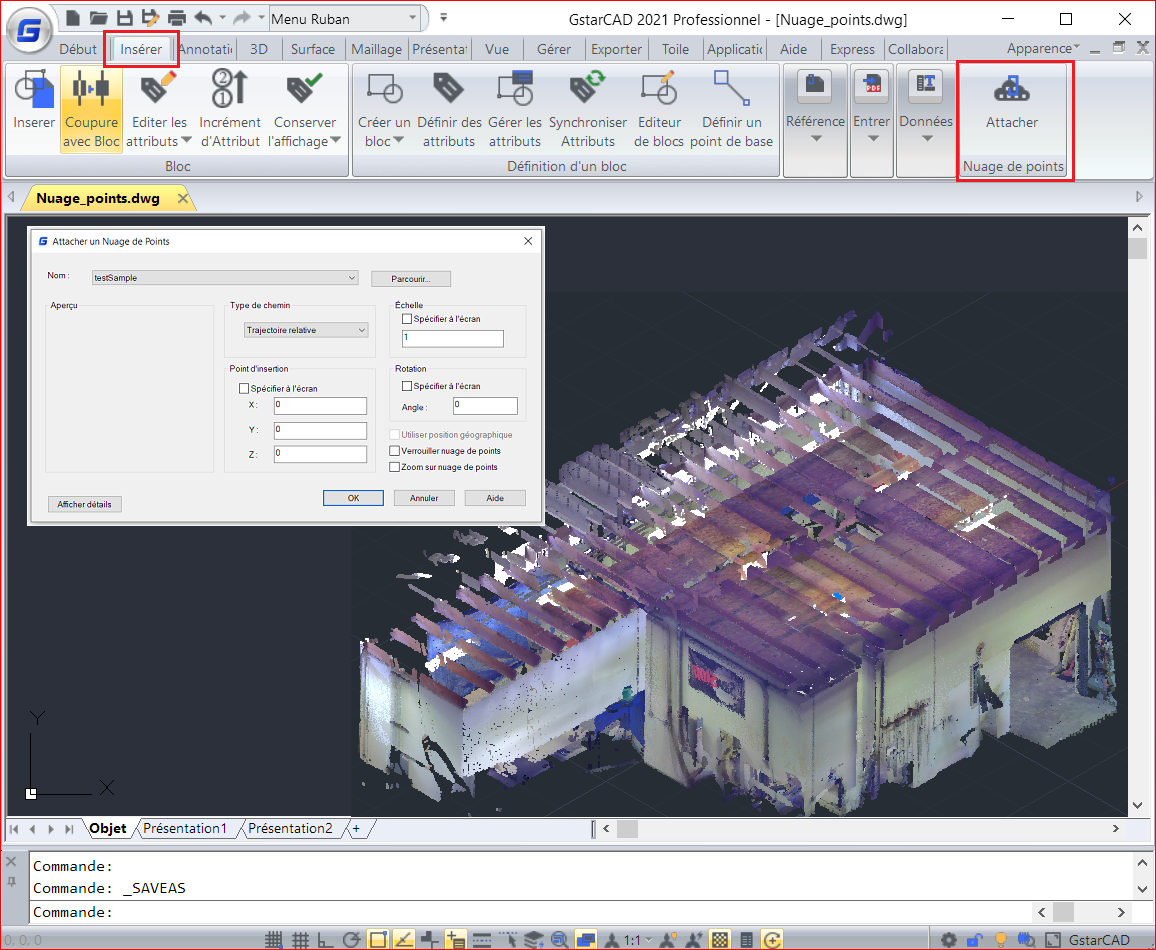Toggle object snap in status bar
This screenshot has width=1156, height=950.
[377, 940]
